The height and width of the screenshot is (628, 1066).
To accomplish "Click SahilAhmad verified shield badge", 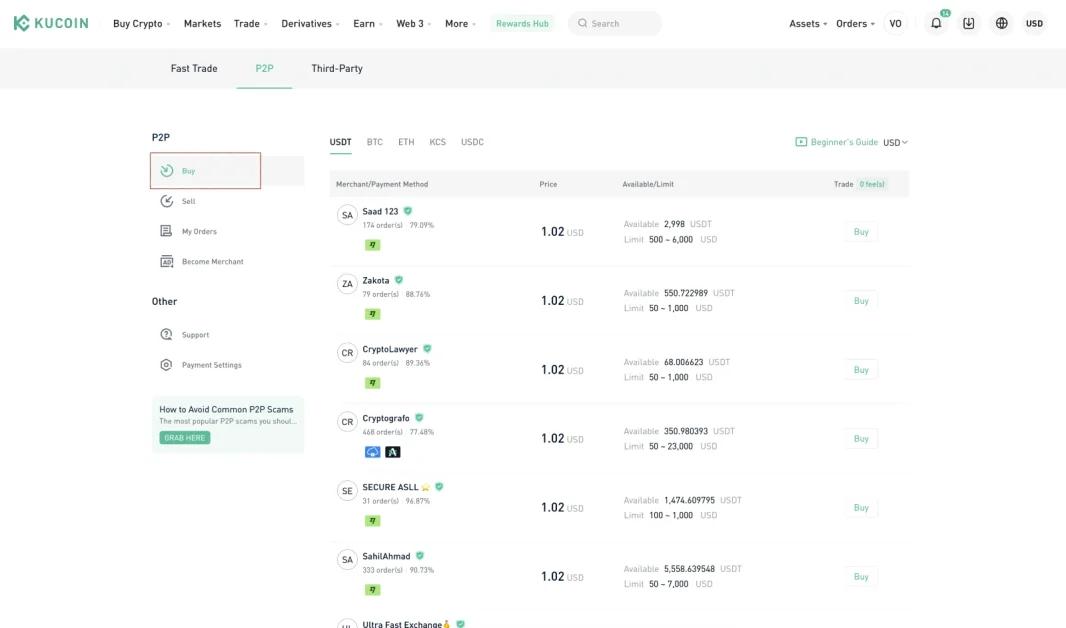I will (420, 556).
